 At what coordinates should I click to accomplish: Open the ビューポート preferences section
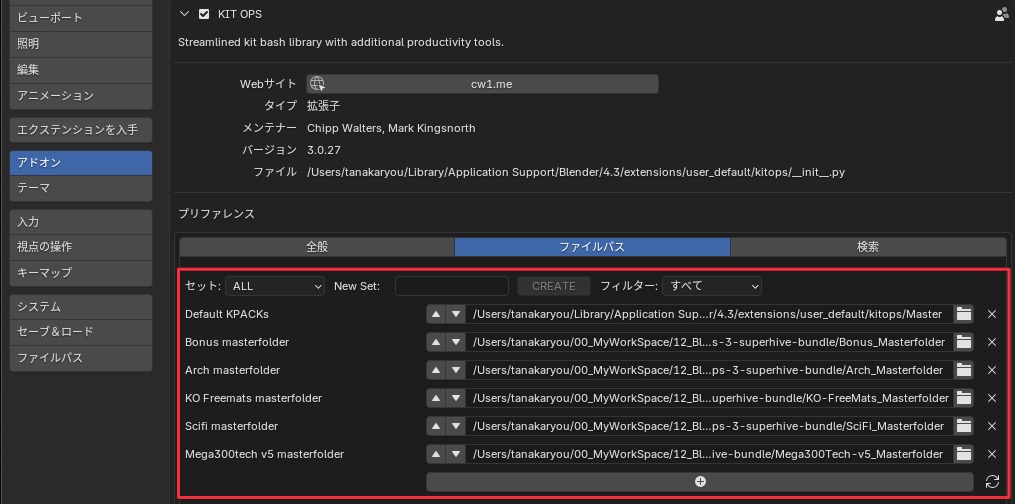pyautogui.click(x=81, y=17)
